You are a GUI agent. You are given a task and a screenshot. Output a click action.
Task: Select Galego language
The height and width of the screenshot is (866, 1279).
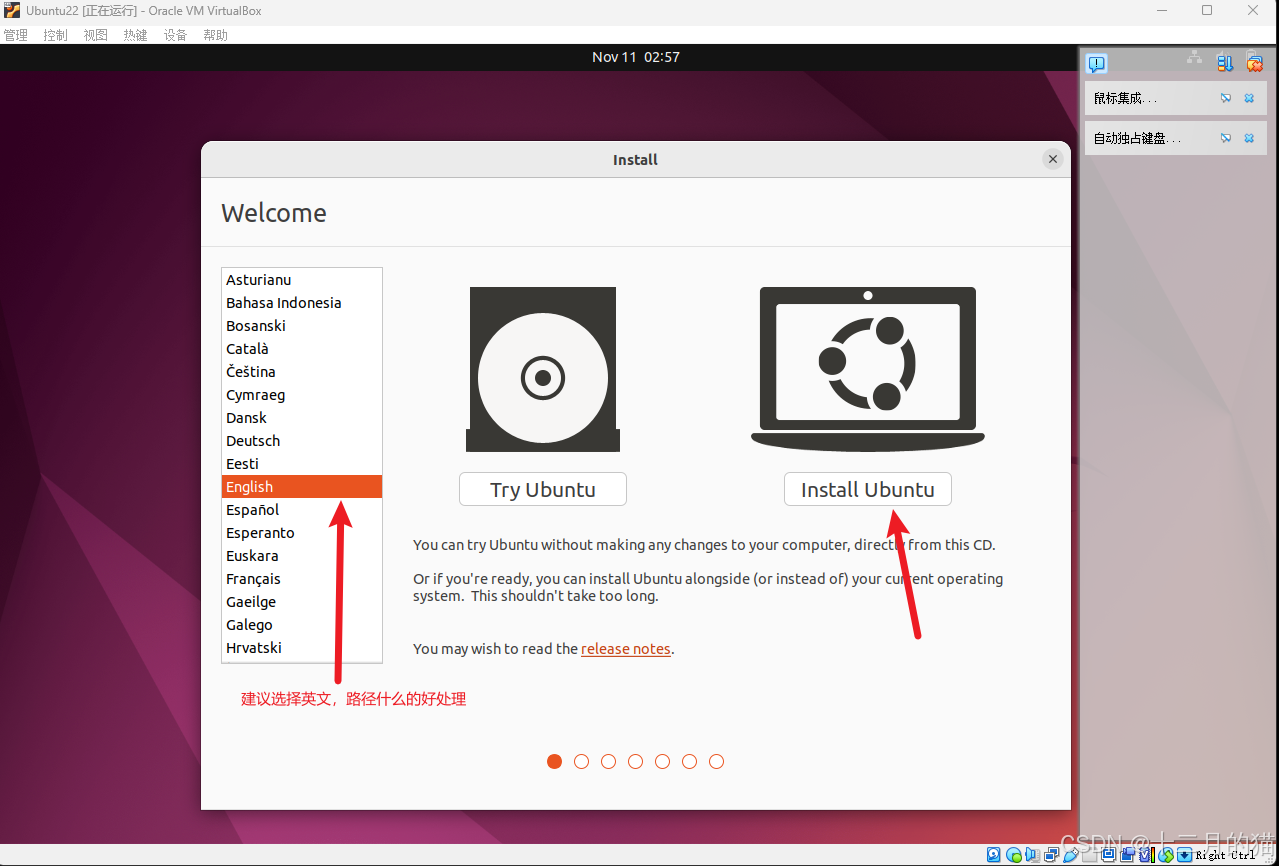coord(302,625)
